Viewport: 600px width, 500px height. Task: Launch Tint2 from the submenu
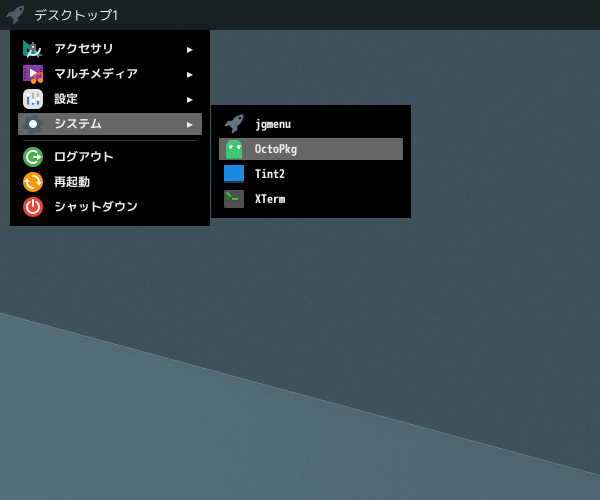pyautogui.click(x=311, y=174)
